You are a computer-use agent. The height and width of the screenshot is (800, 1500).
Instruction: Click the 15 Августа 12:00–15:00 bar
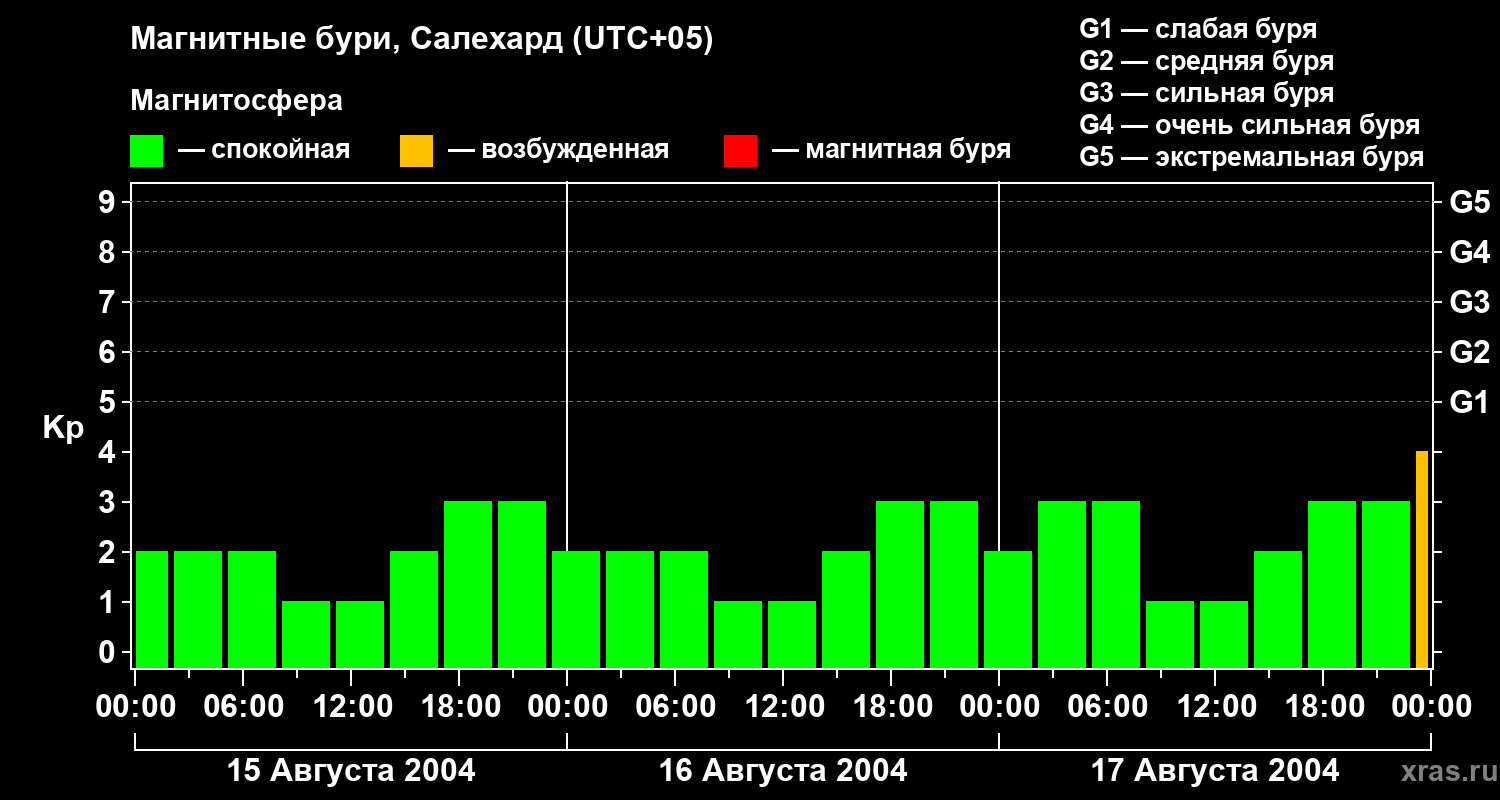click(x=360, y=634)
